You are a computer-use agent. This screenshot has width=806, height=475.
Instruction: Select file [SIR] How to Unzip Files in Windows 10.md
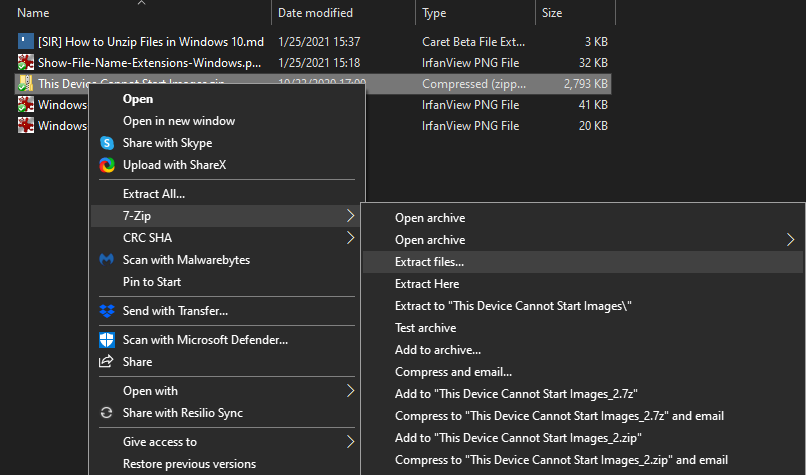(x=151, y=42)
